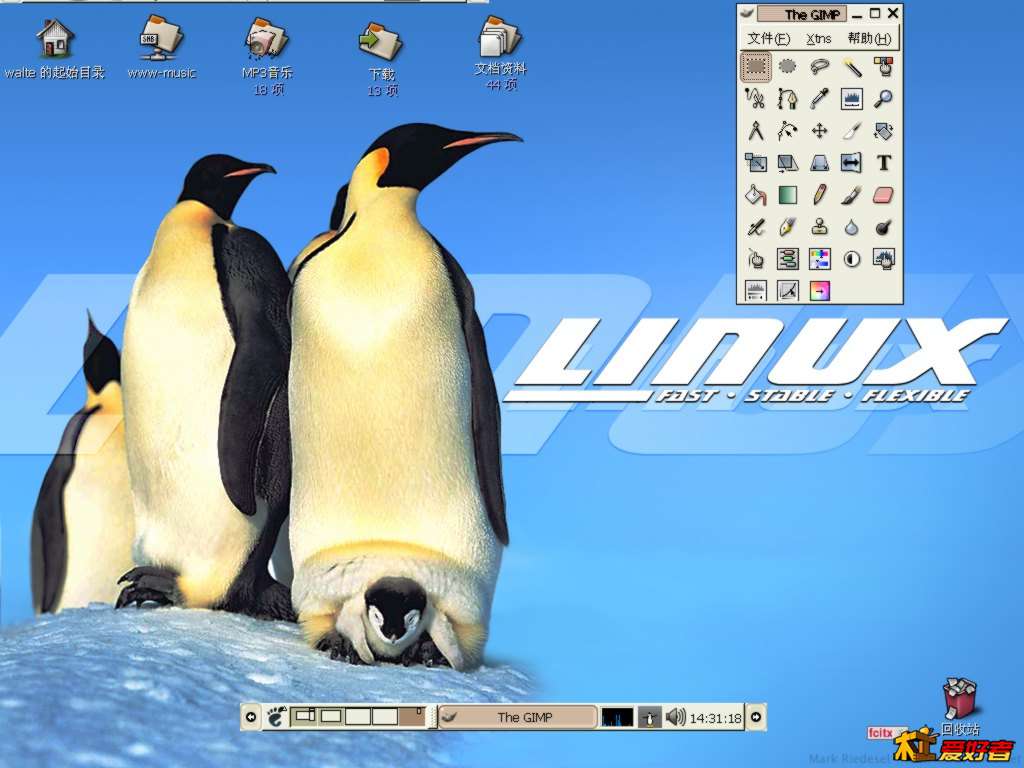Maximize the GIMP toolbox window
The width and height of the screenshot is (1024, 768).
875,13
